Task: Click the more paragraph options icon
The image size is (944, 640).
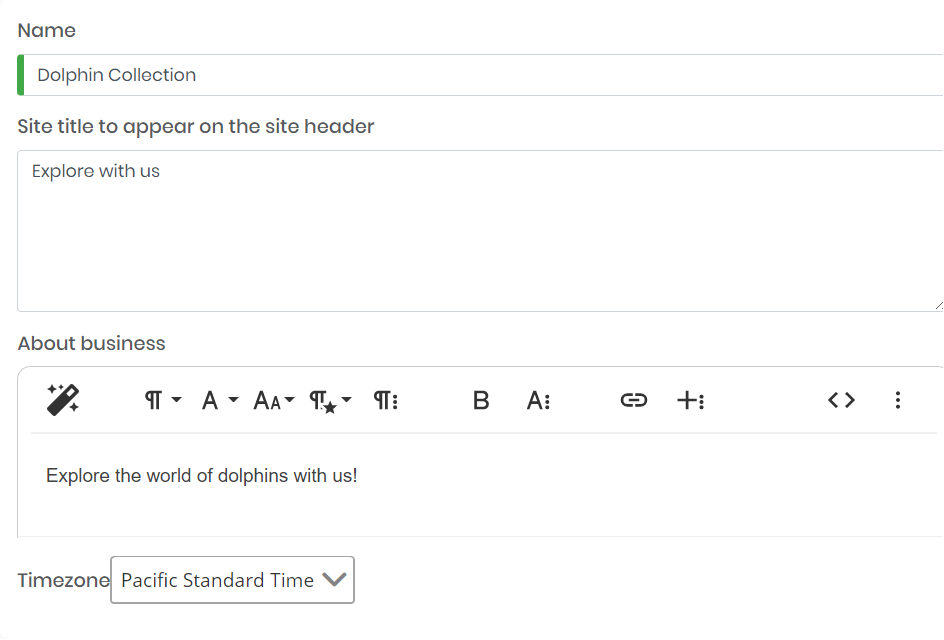Action: [386, 400]
